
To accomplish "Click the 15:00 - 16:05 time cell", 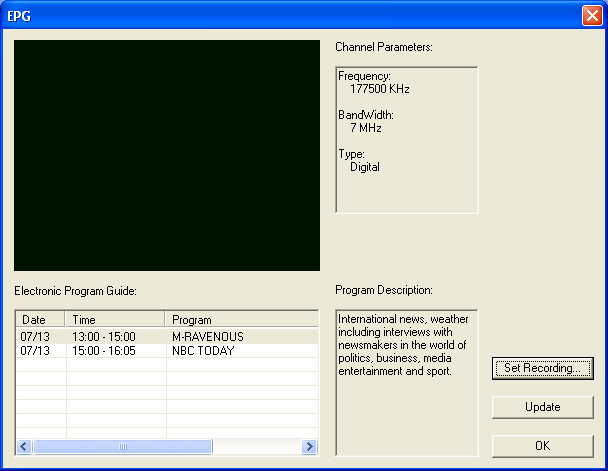I will click(104, 351).
